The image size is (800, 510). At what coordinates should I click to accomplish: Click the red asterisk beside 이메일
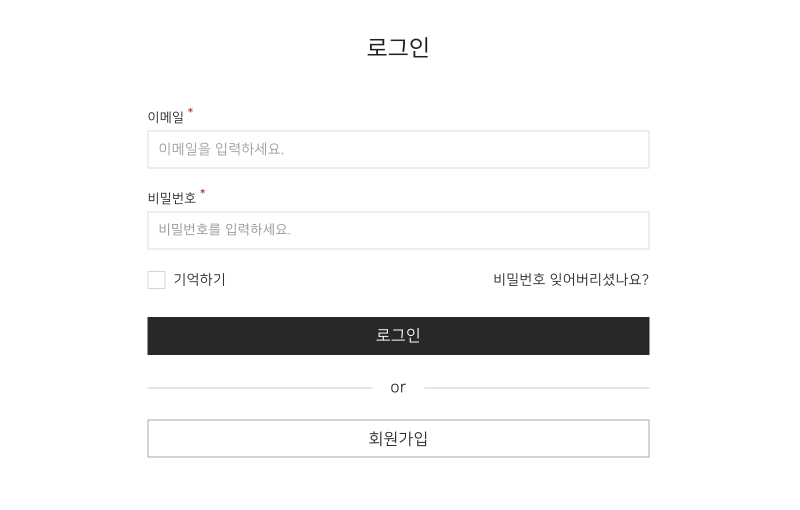pos(191,112)
